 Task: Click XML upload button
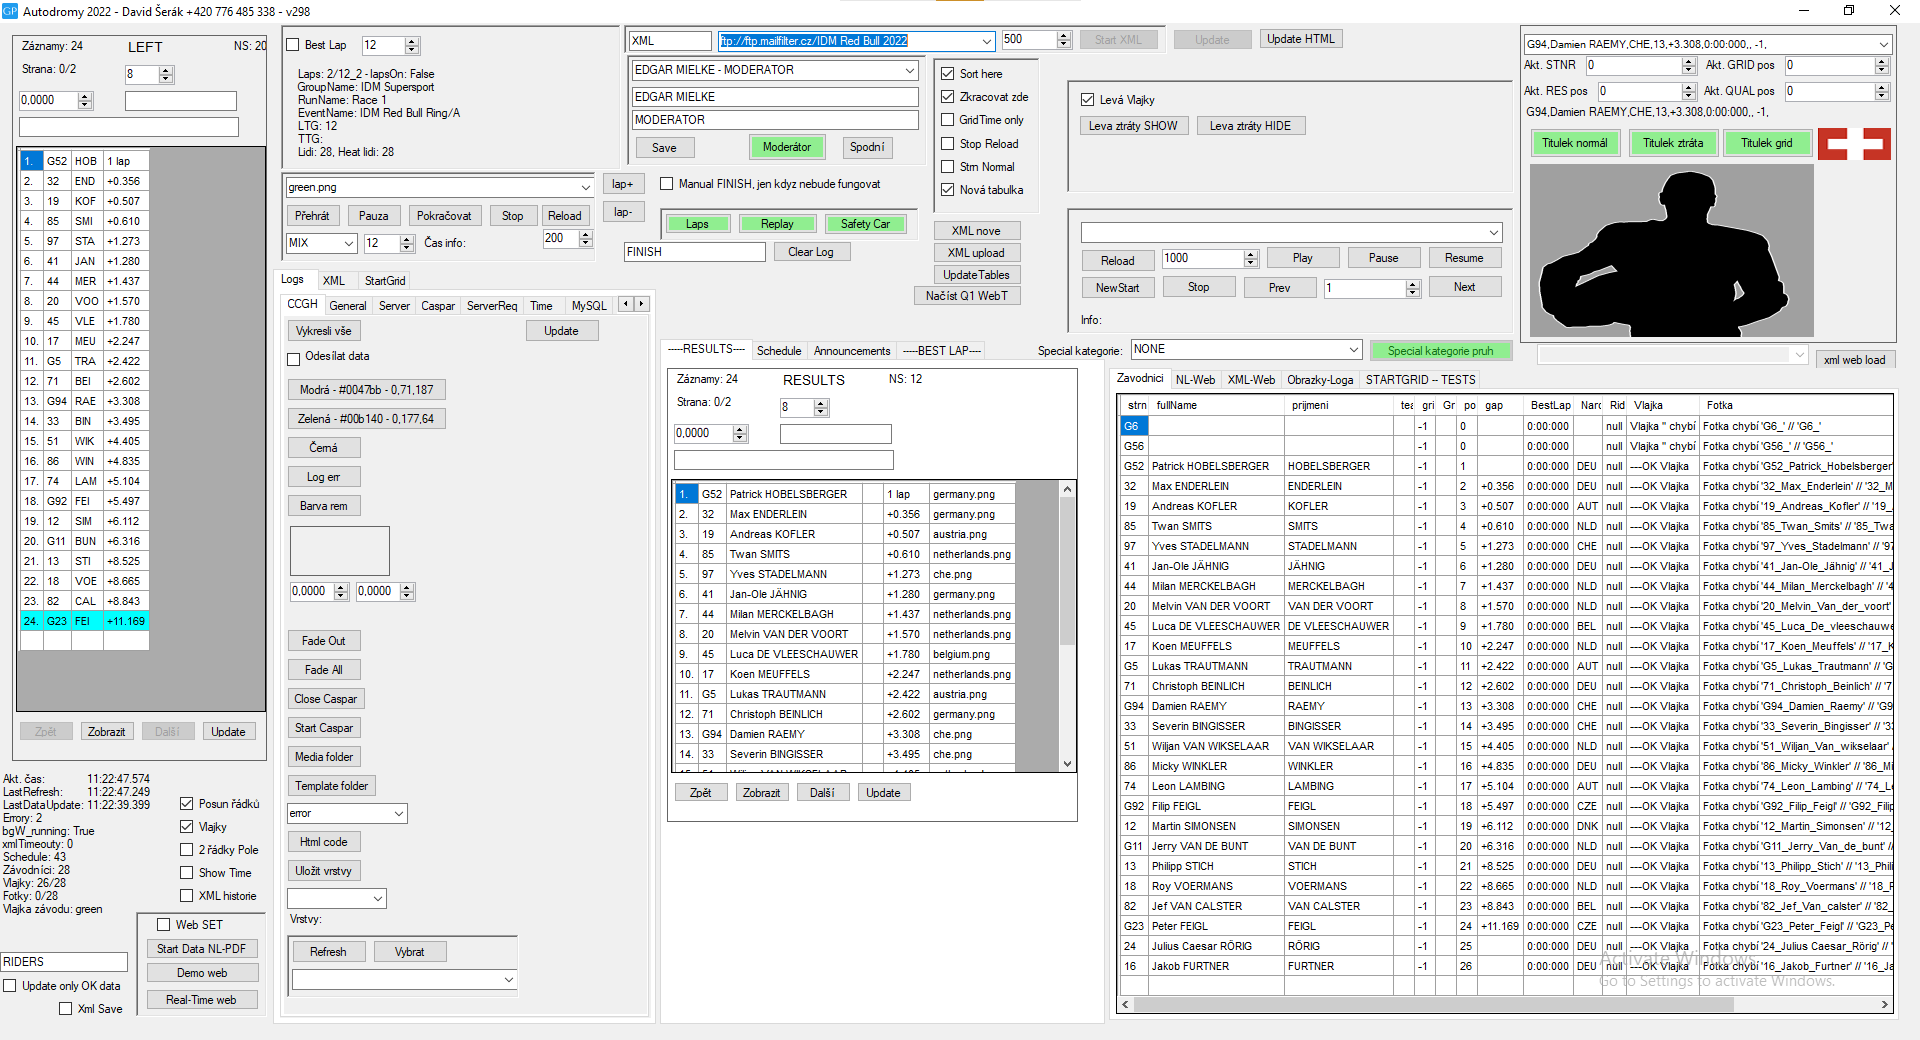coord(976,253)
